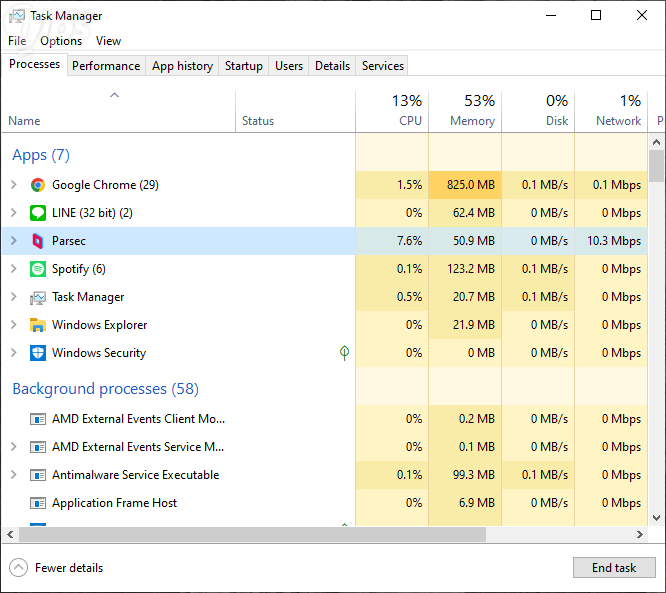Click the Antimalware Service Executable icon

38,475
